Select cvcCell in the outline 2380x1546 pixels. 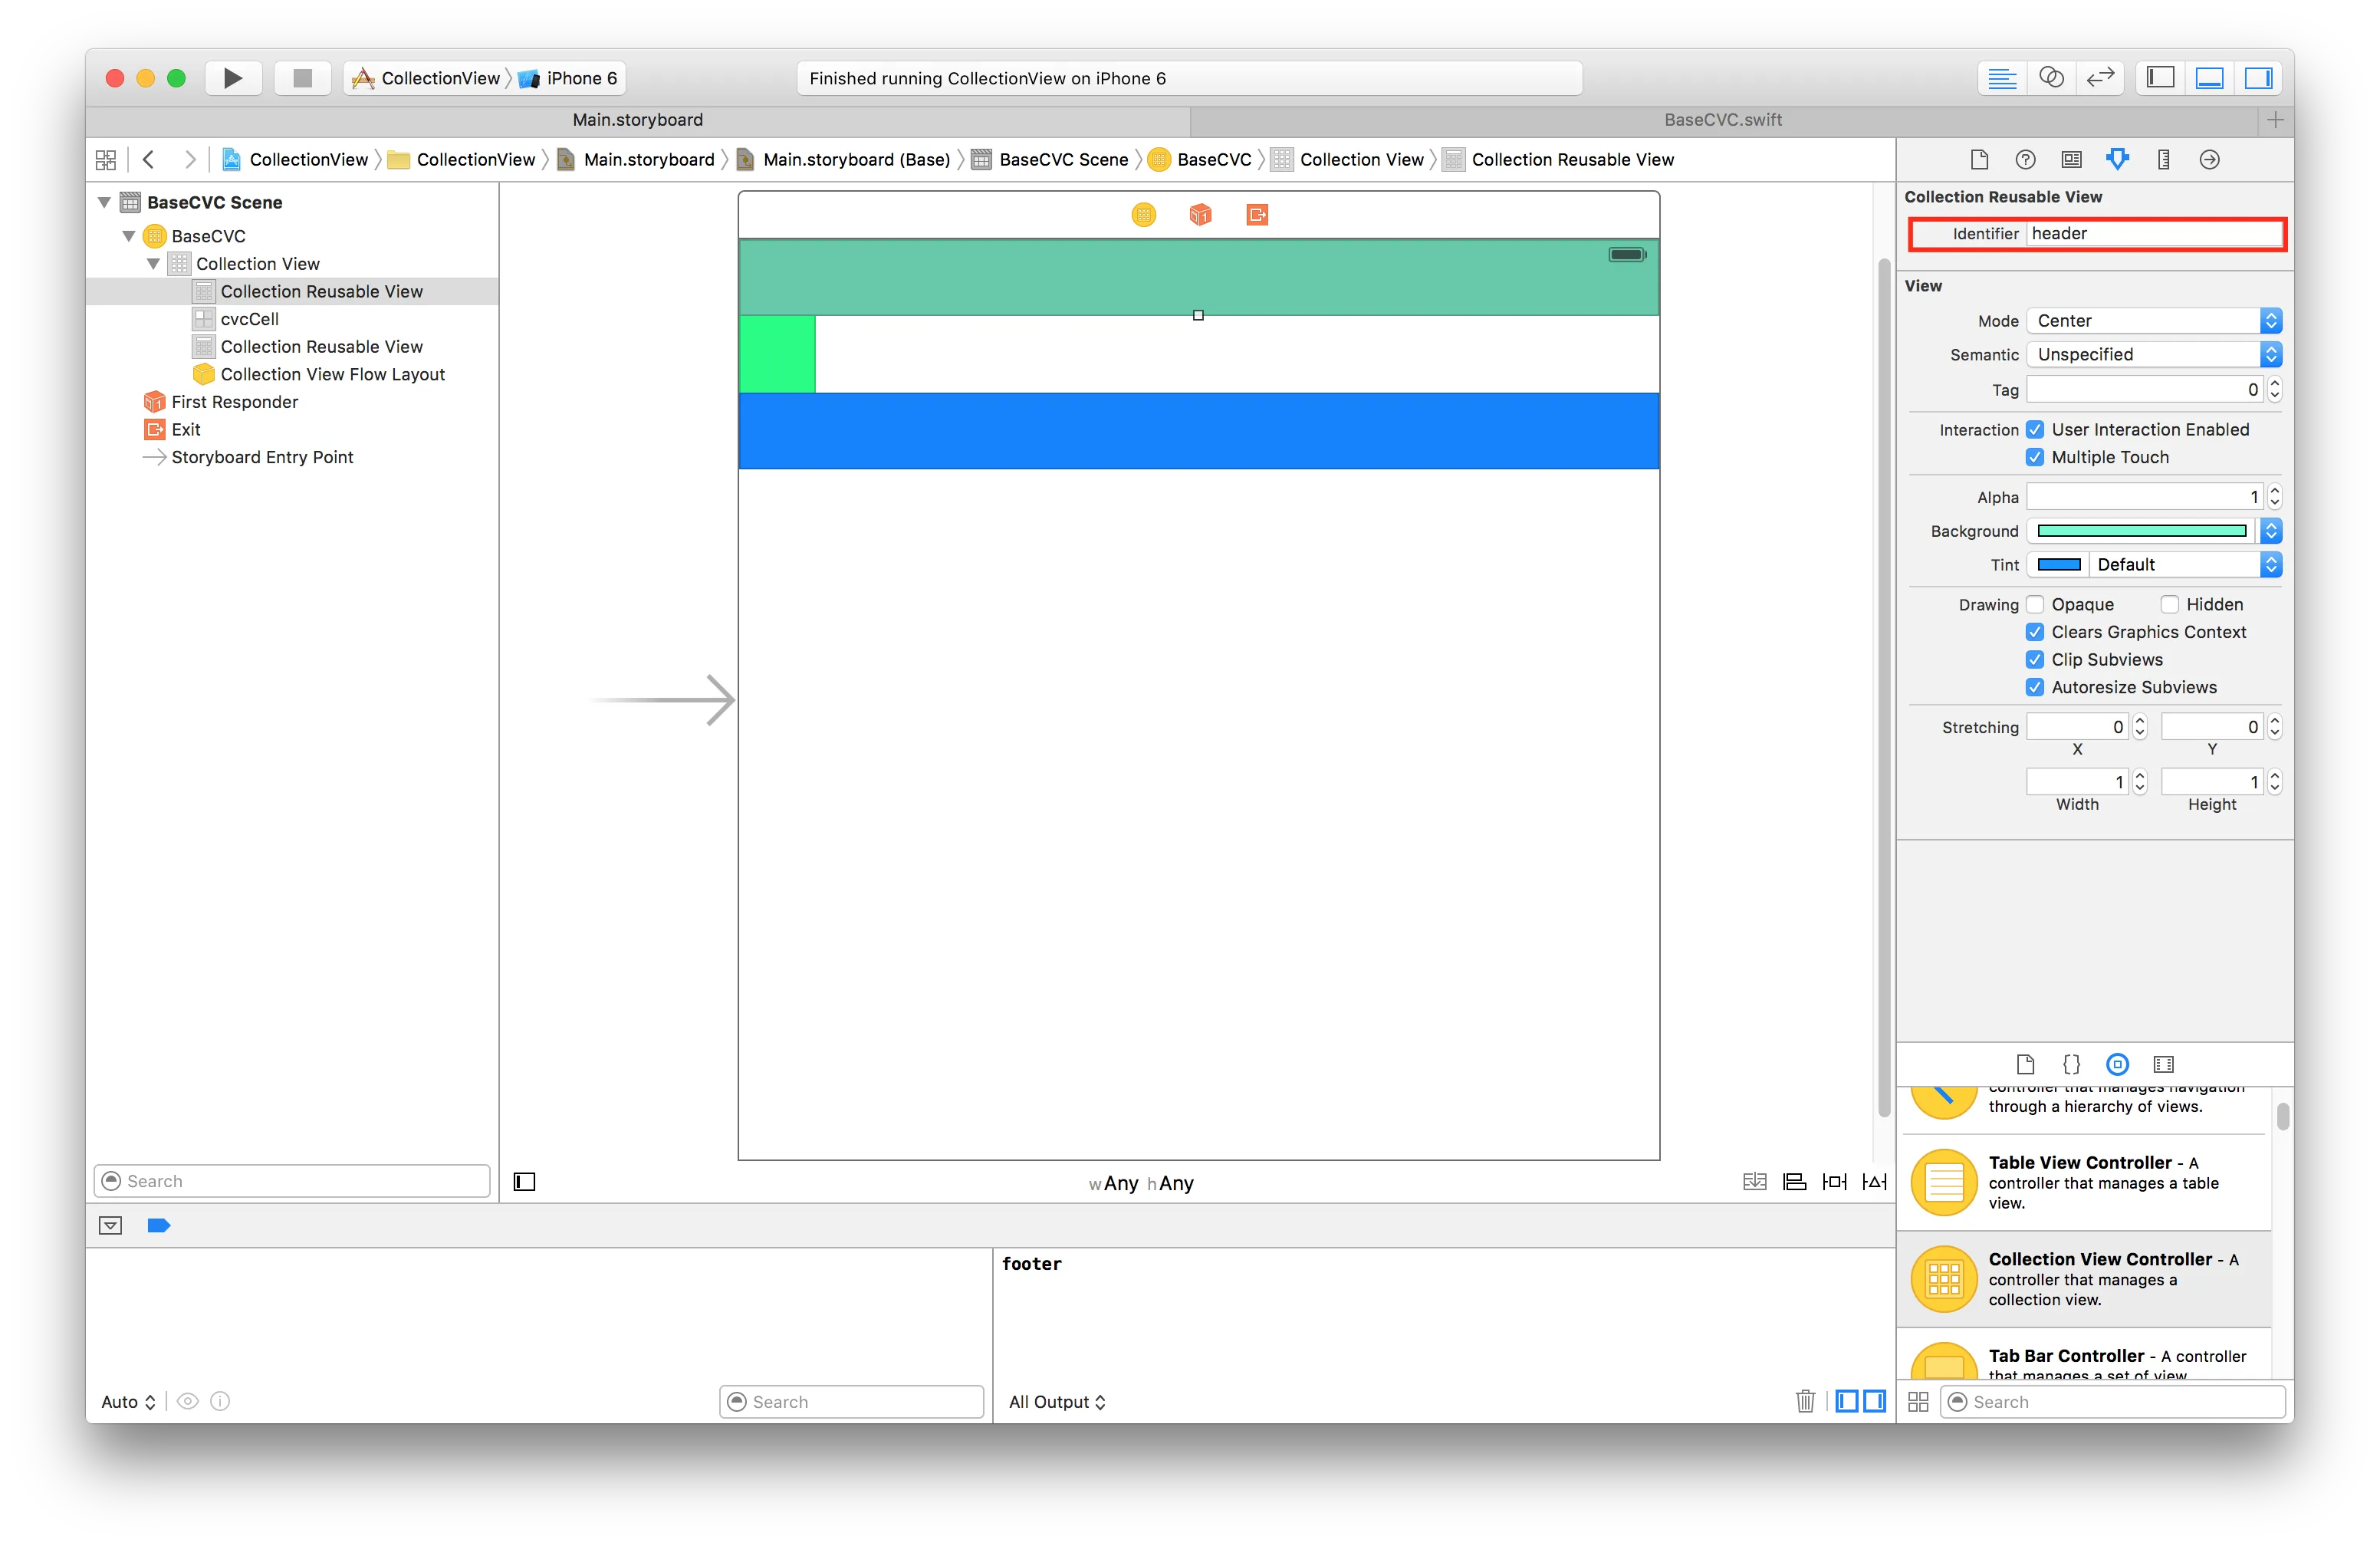click(250, 319)
